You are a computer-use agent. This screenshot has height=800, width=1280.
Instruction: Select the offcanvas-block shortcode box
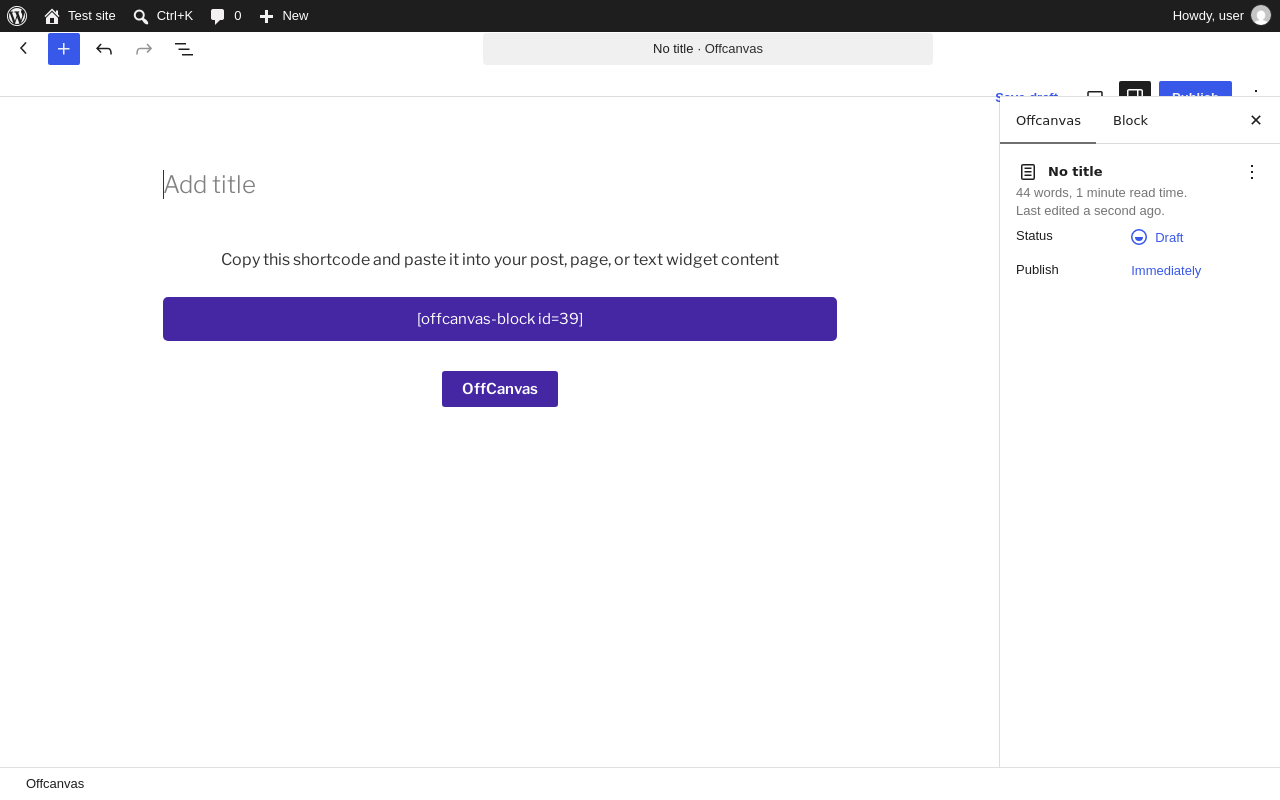point(500,319)
